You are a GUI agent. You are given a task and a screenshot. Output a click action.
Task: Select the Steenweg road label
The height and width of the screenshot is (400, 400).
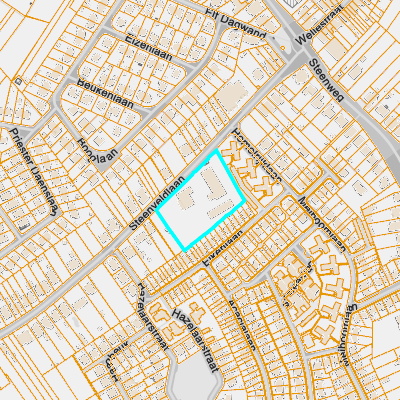point(326,80)
